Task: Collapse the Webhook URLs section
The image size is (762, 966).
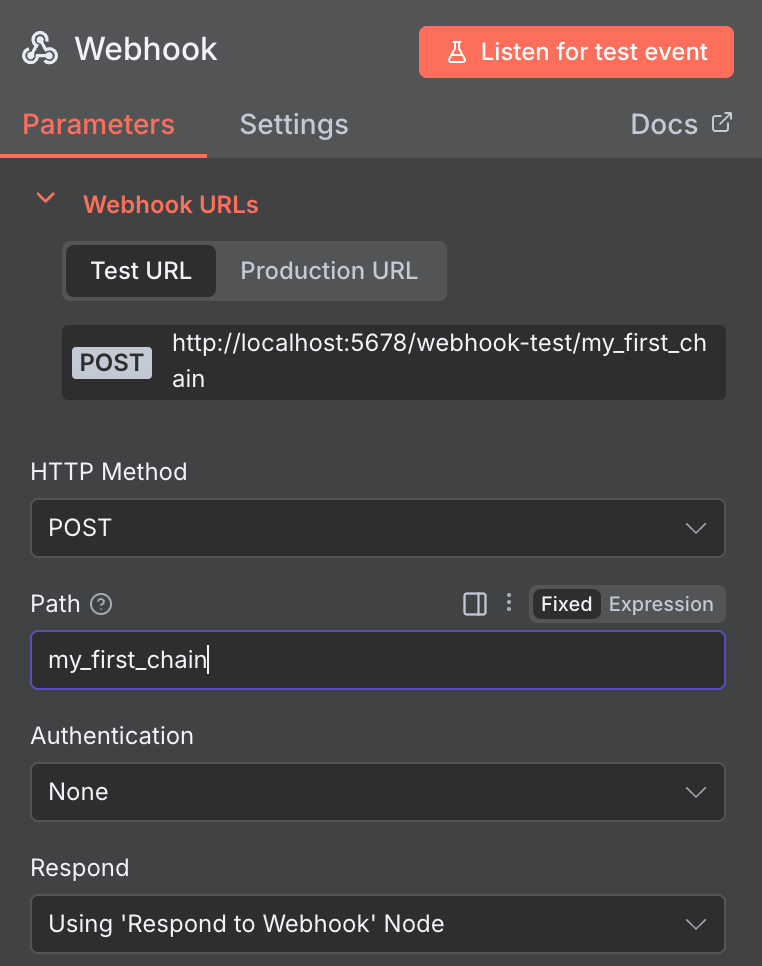Action: pyautogui.click(x=45, y=198)
